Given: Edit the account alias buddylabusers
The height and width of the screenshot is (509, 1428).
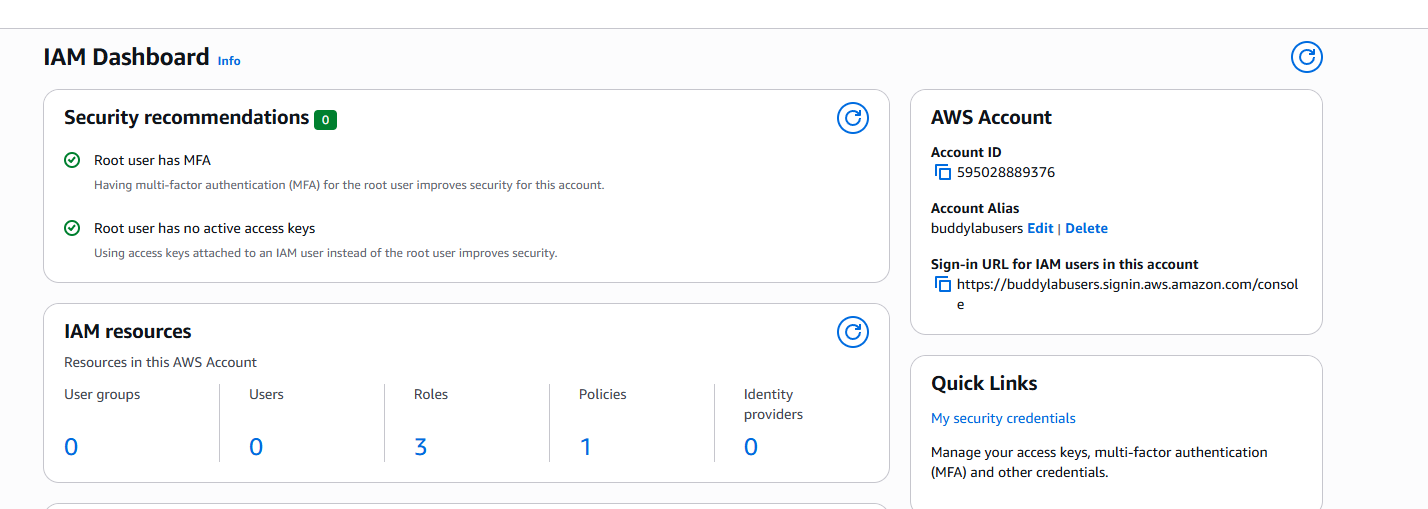Looking at the screenshot, I should click(x=1040, y=228).
